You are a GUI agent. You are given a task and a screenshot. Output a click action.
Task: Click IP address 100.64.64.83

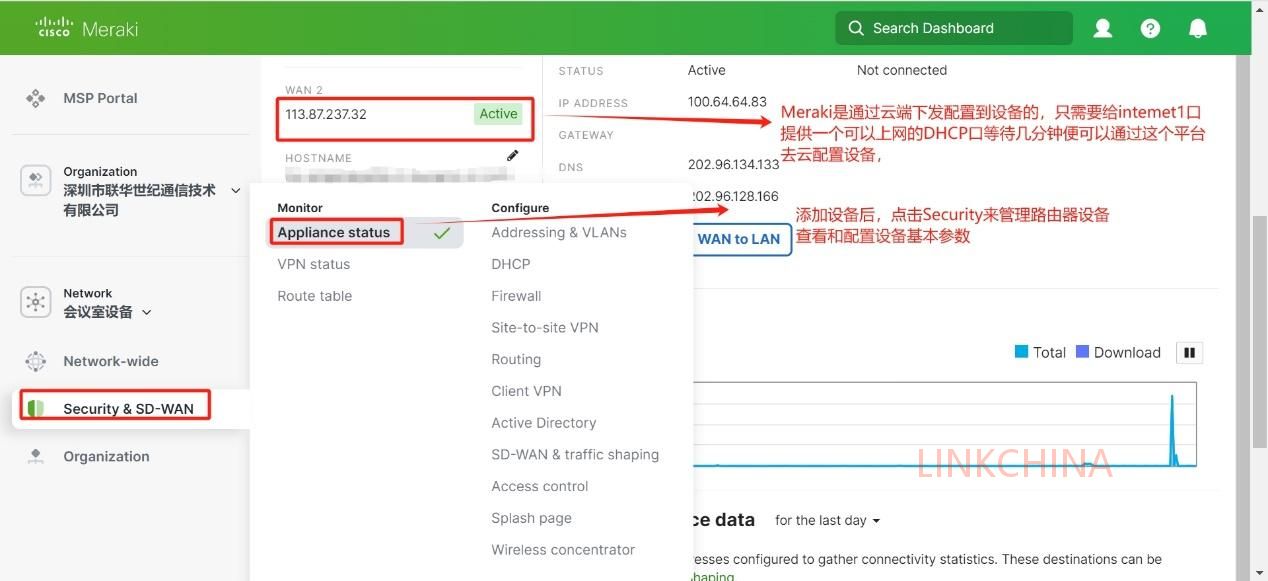[727, 102]
